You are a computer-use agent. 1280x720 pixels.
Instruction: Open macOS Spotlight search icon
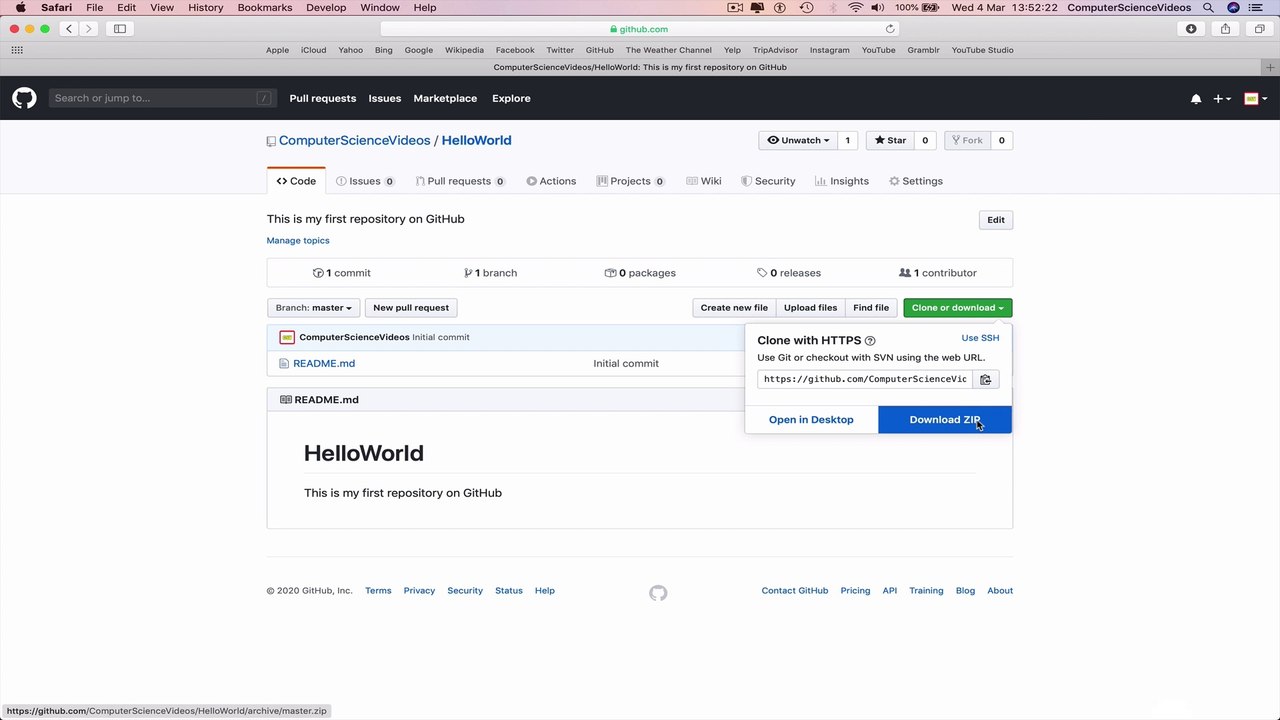click(1209, 7)
